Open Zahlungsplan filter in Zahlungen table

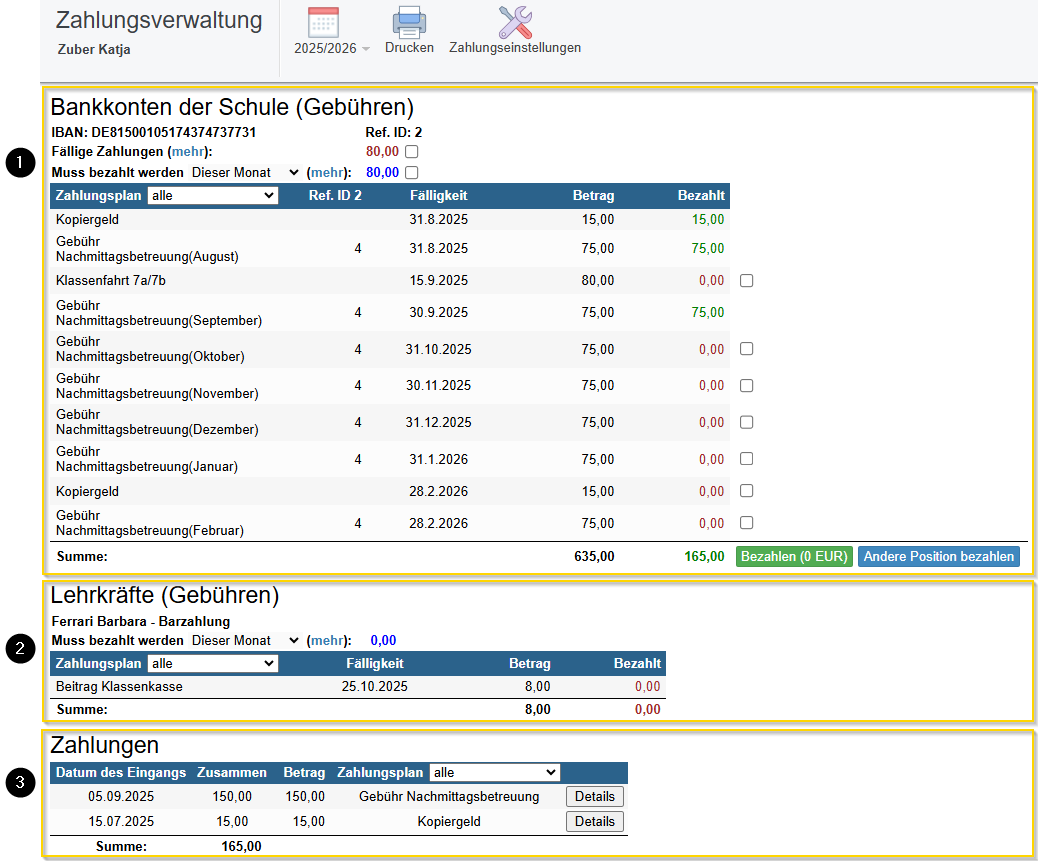(494, 773)
